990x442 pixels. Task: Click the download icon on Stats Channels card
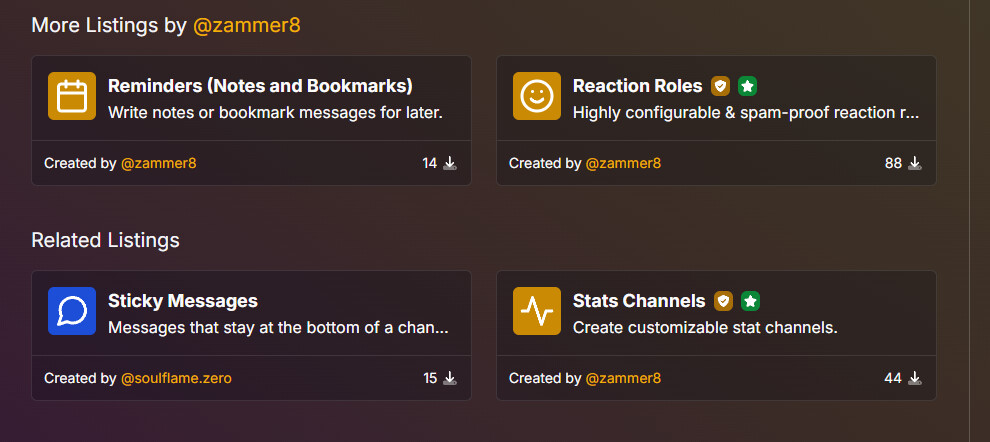(x=914, y=378)
